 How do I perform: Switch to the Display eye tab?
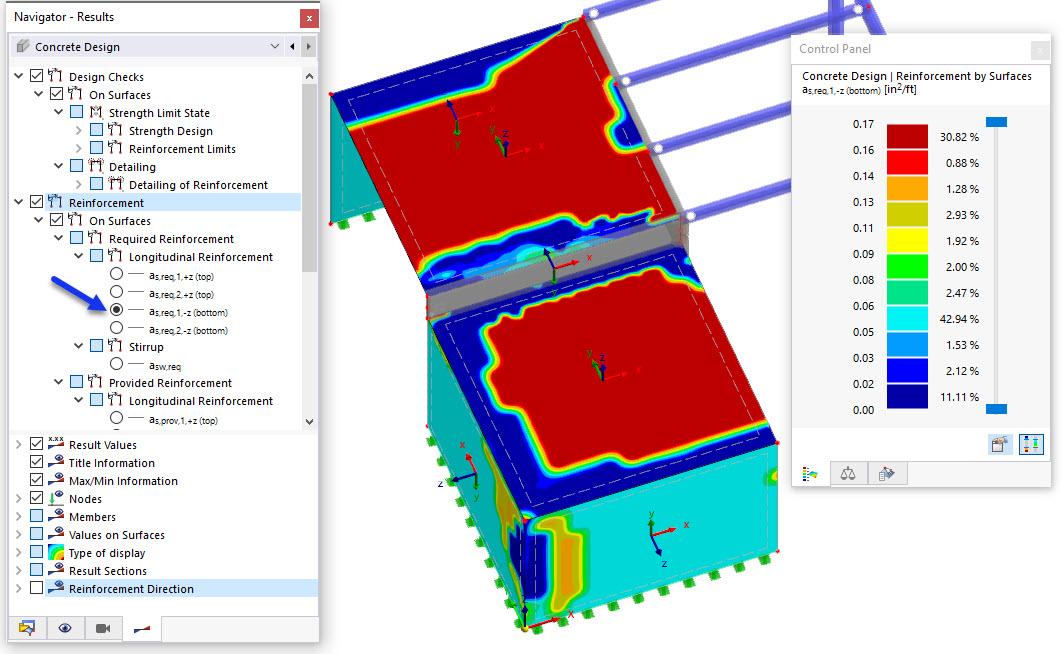[x=65, y=628]
